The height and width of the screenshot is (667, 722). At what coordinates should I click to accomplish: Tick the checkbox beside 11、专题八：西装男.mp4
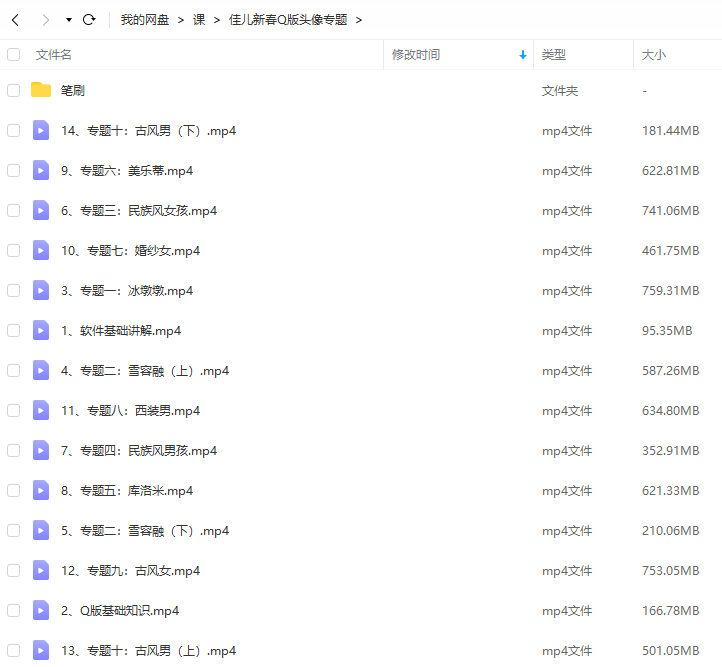pos(14,410)
